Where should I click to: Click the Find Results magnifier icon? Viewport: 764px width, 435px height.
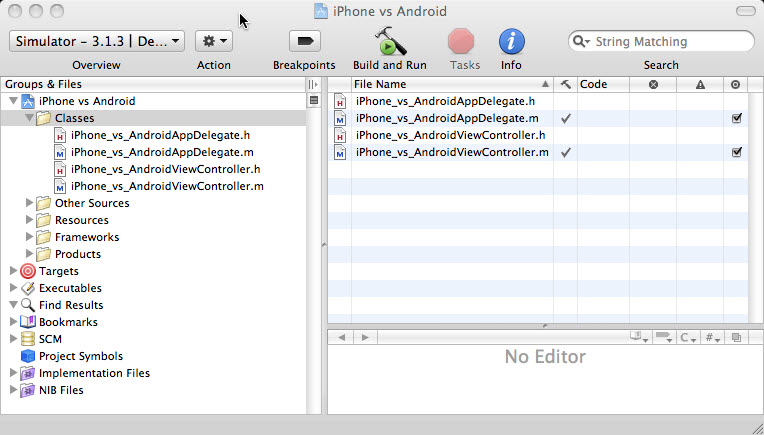[28, 305]
